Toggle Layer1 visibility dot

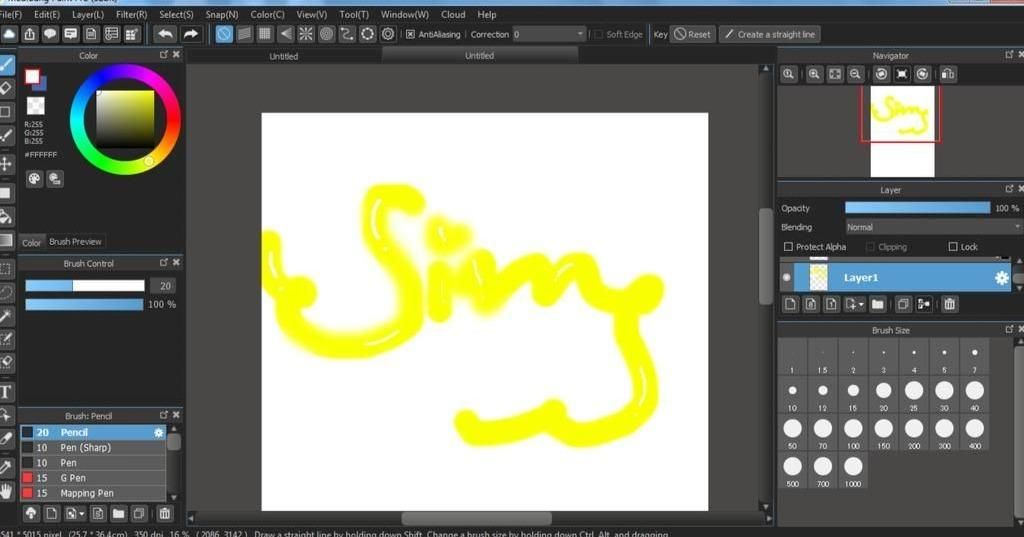[x=786, y=278]
